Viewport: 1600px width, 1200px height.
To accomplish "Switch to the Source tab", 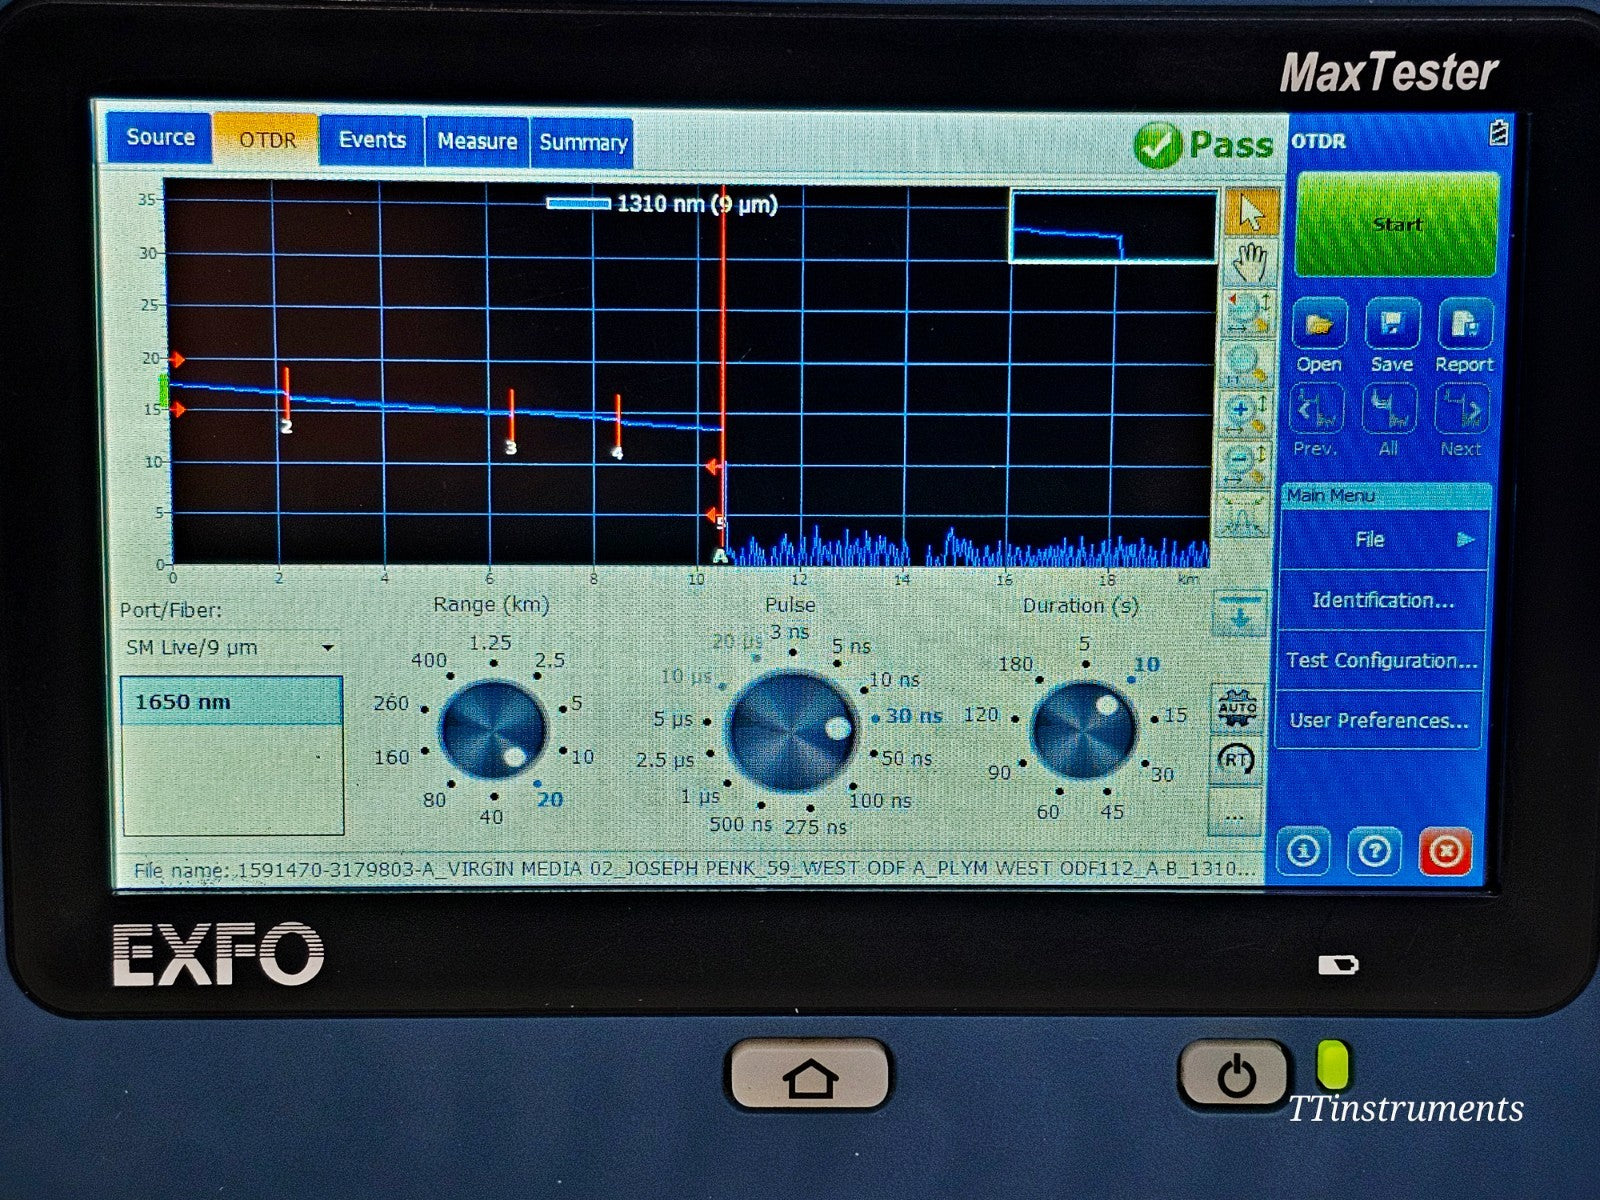I will (160, 137).
